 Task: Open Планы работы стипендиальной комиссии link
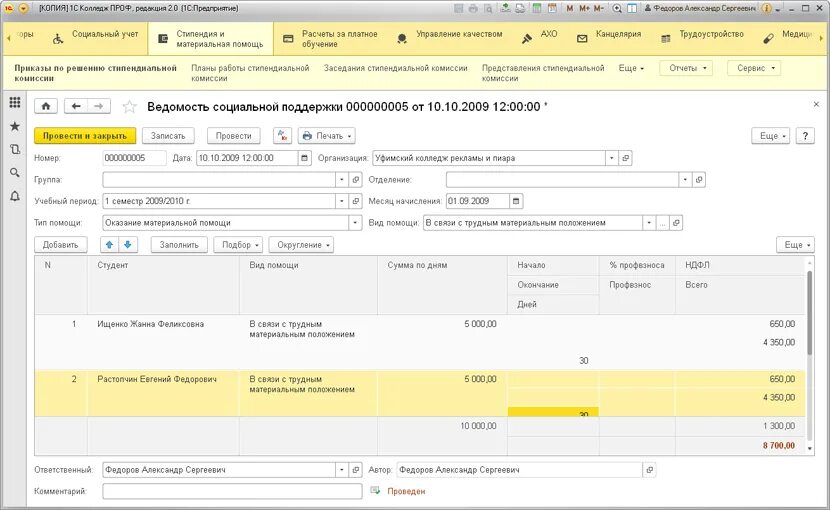[x=250, y=73]
